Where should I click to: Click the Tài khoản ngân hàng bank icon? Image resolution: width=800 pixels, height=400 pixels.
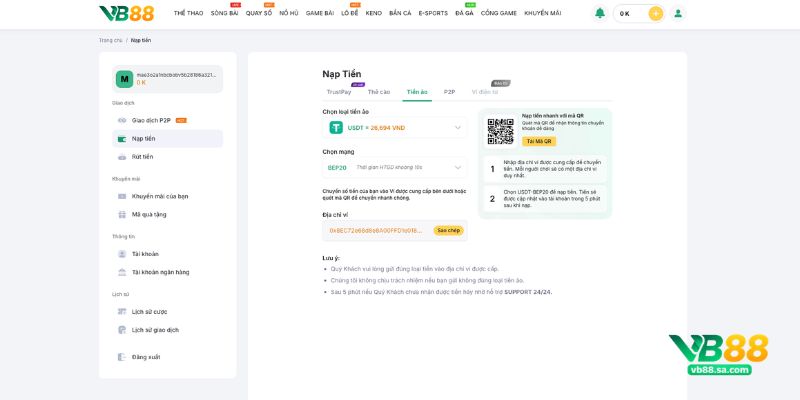click(x=122, y=272)
